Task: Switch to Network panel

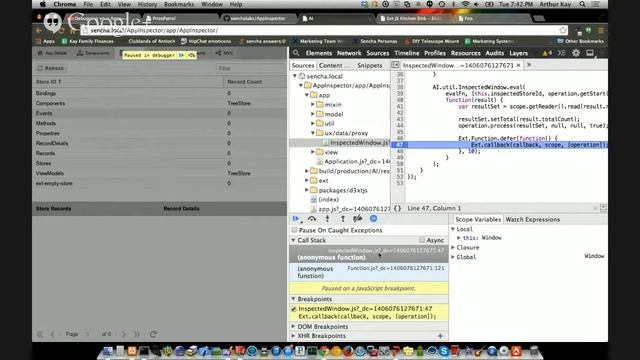Action: pyautogui.click(x=349, y=53)
